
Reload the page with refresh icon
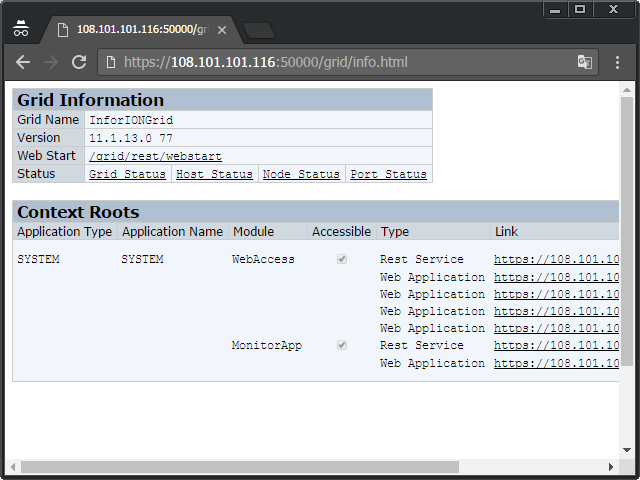pyautogui.click(x=78, y=62)
